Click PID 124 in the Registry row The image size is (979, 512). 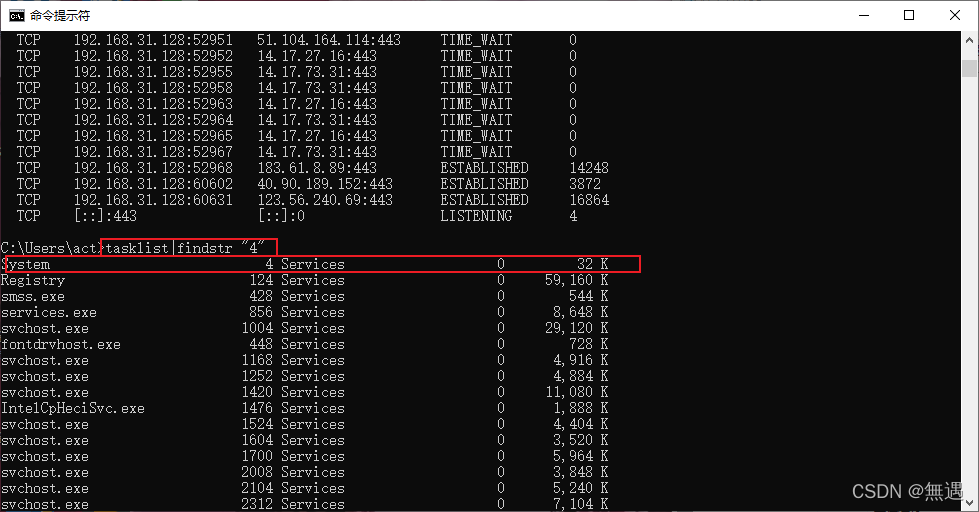[x=261, y=280]
